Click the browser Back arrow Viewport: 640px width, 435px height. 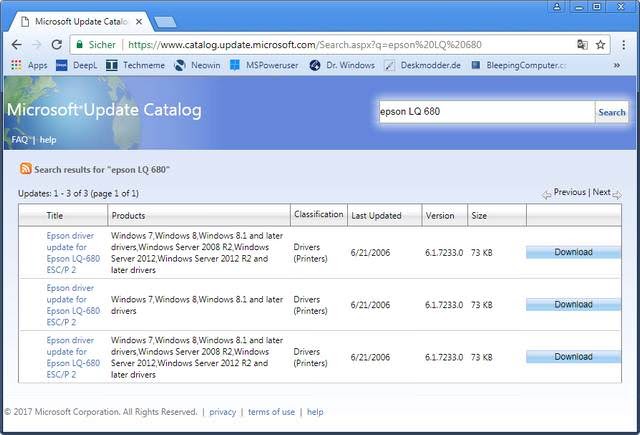17,44
